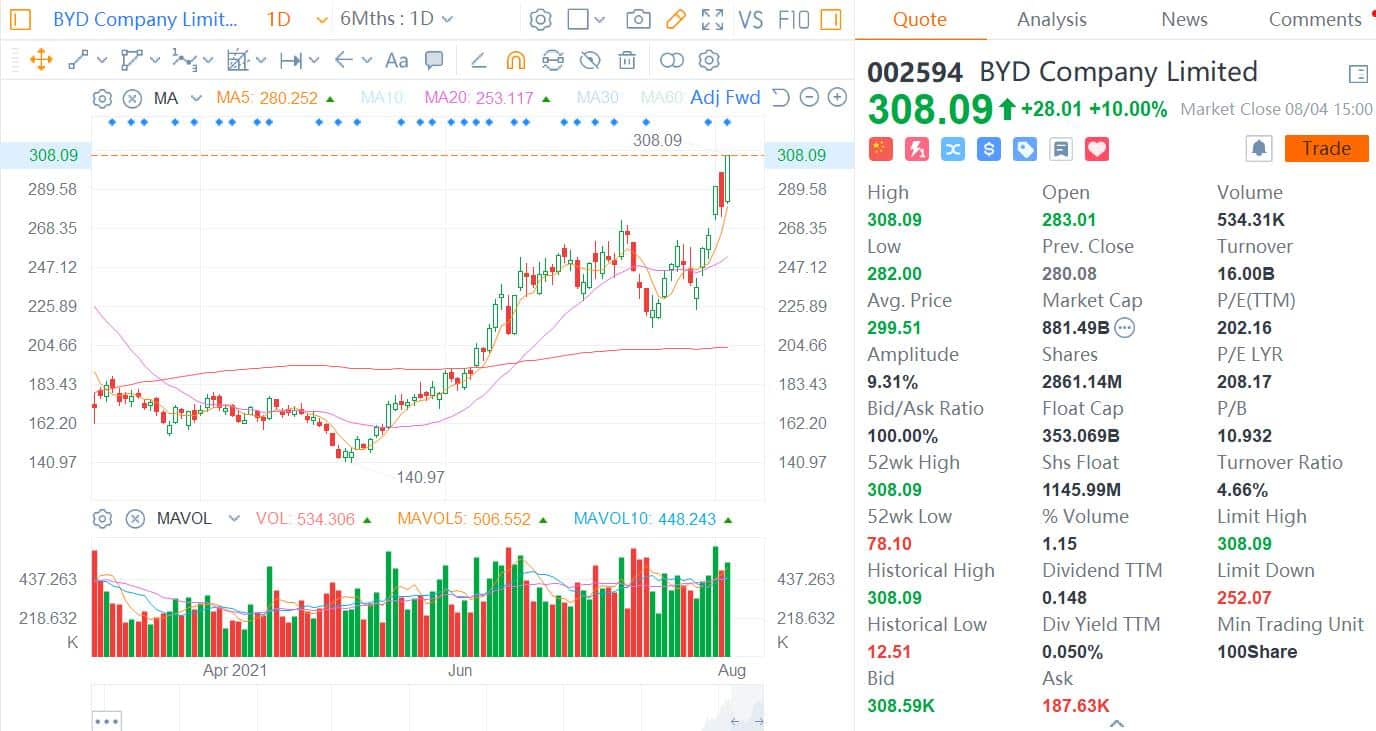
Task: Enter fullscreen chart mode
Action: point(712,19)
